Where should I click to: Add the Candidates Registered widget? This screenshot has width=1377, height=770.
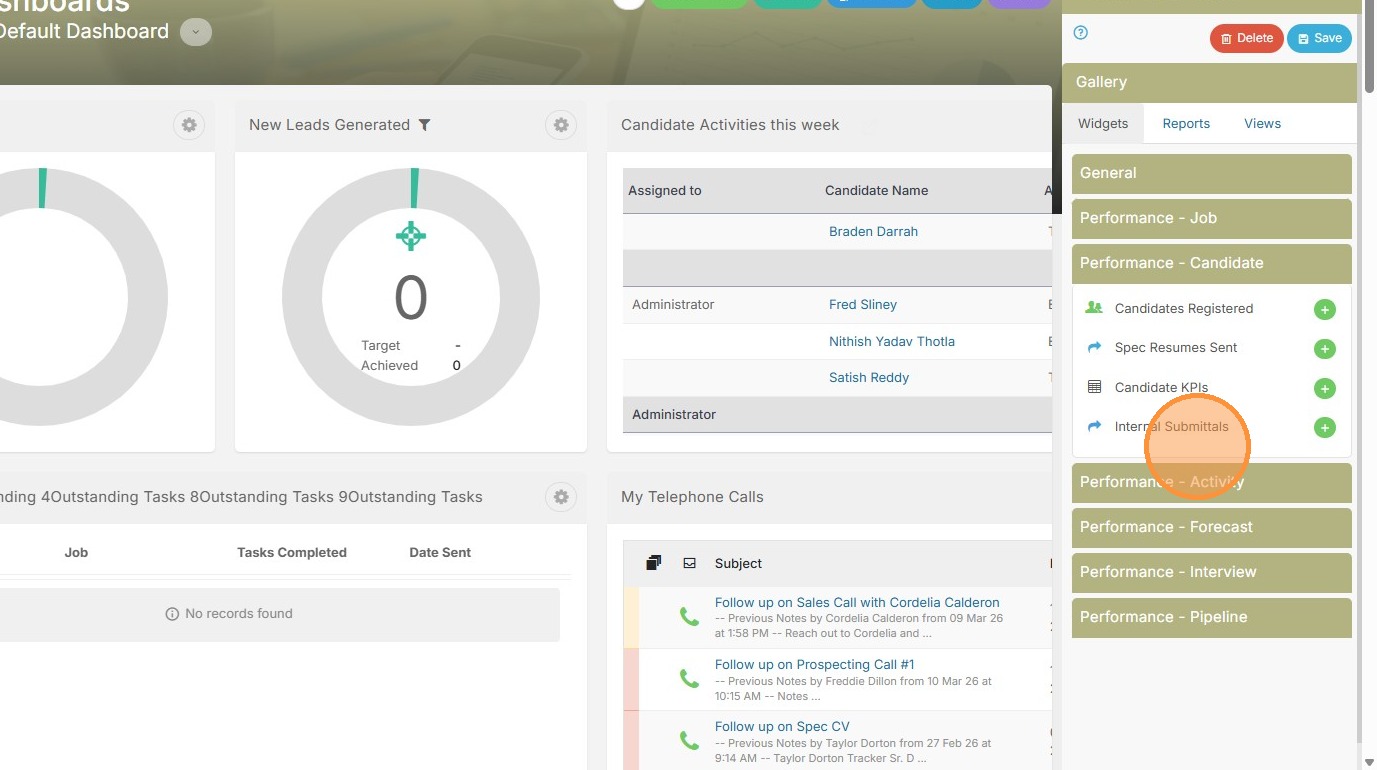click(1324, 310)
